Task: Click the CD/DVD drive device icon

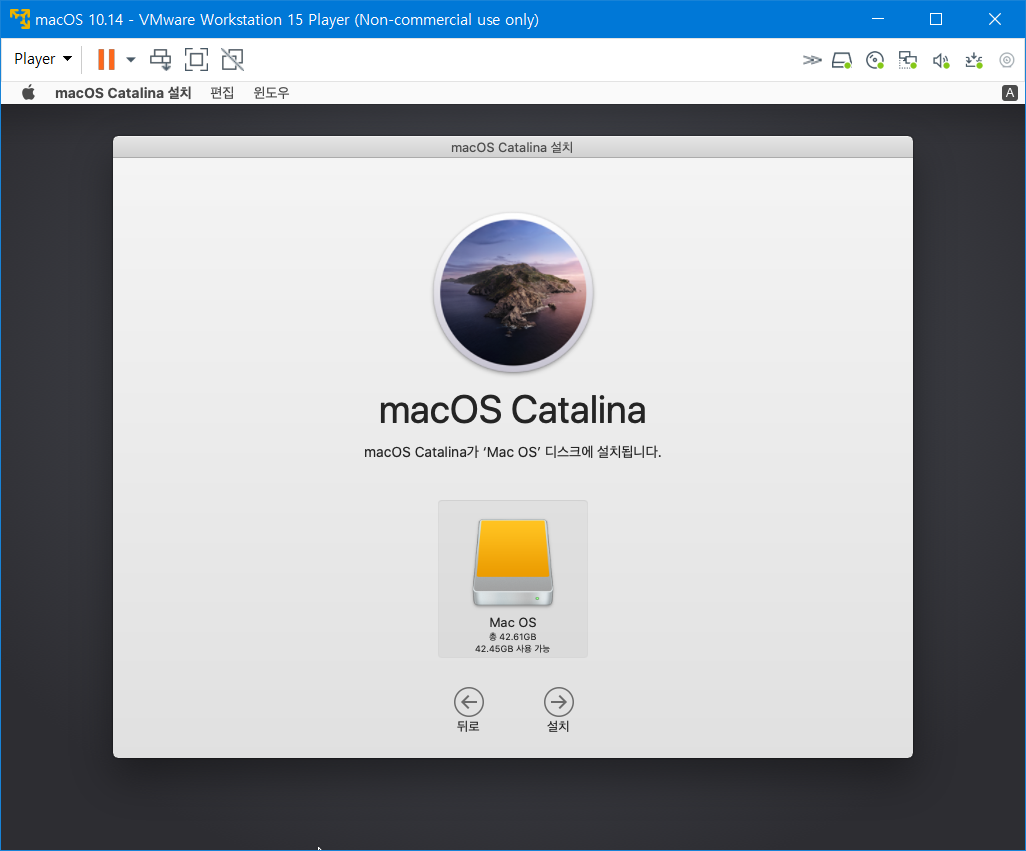Action: (875, 61)
